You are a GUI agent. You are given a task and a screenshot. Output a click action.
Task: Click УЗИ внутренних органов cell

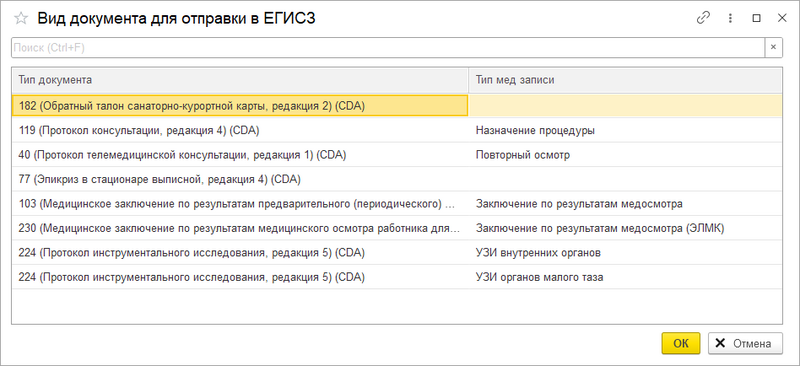tap(625, 253)
